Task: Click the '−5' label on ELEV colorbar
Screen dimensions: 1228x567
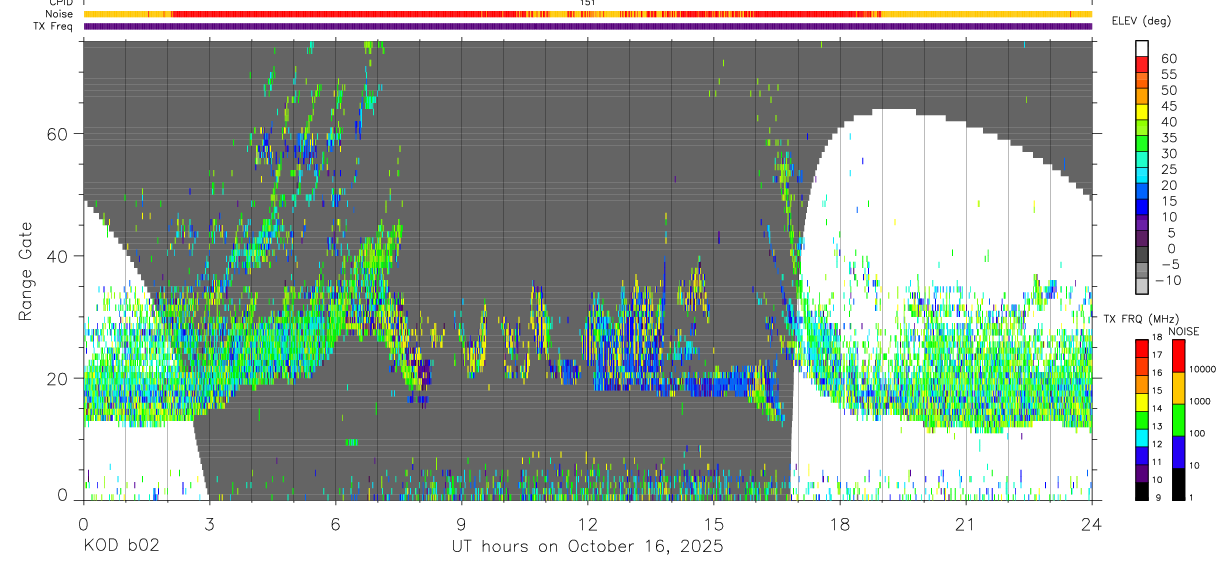Action: coord(1169,264)
